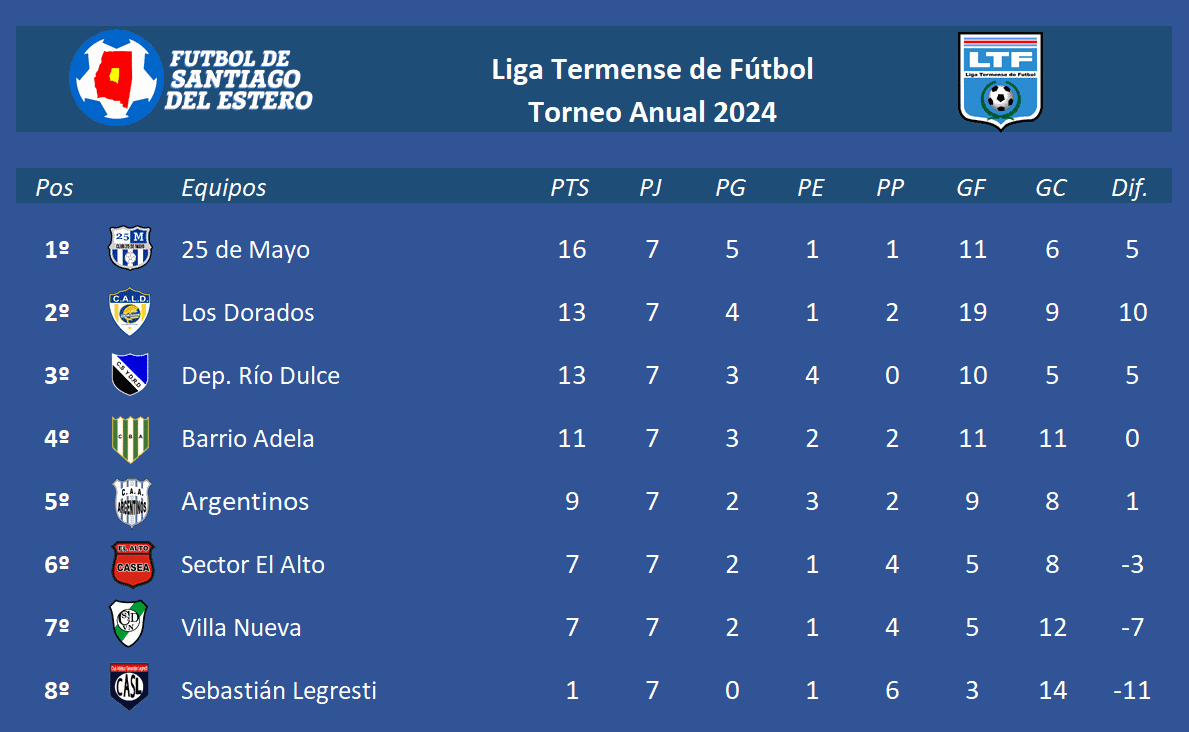Click the Villa Nueva club crest

coord(129,624)
